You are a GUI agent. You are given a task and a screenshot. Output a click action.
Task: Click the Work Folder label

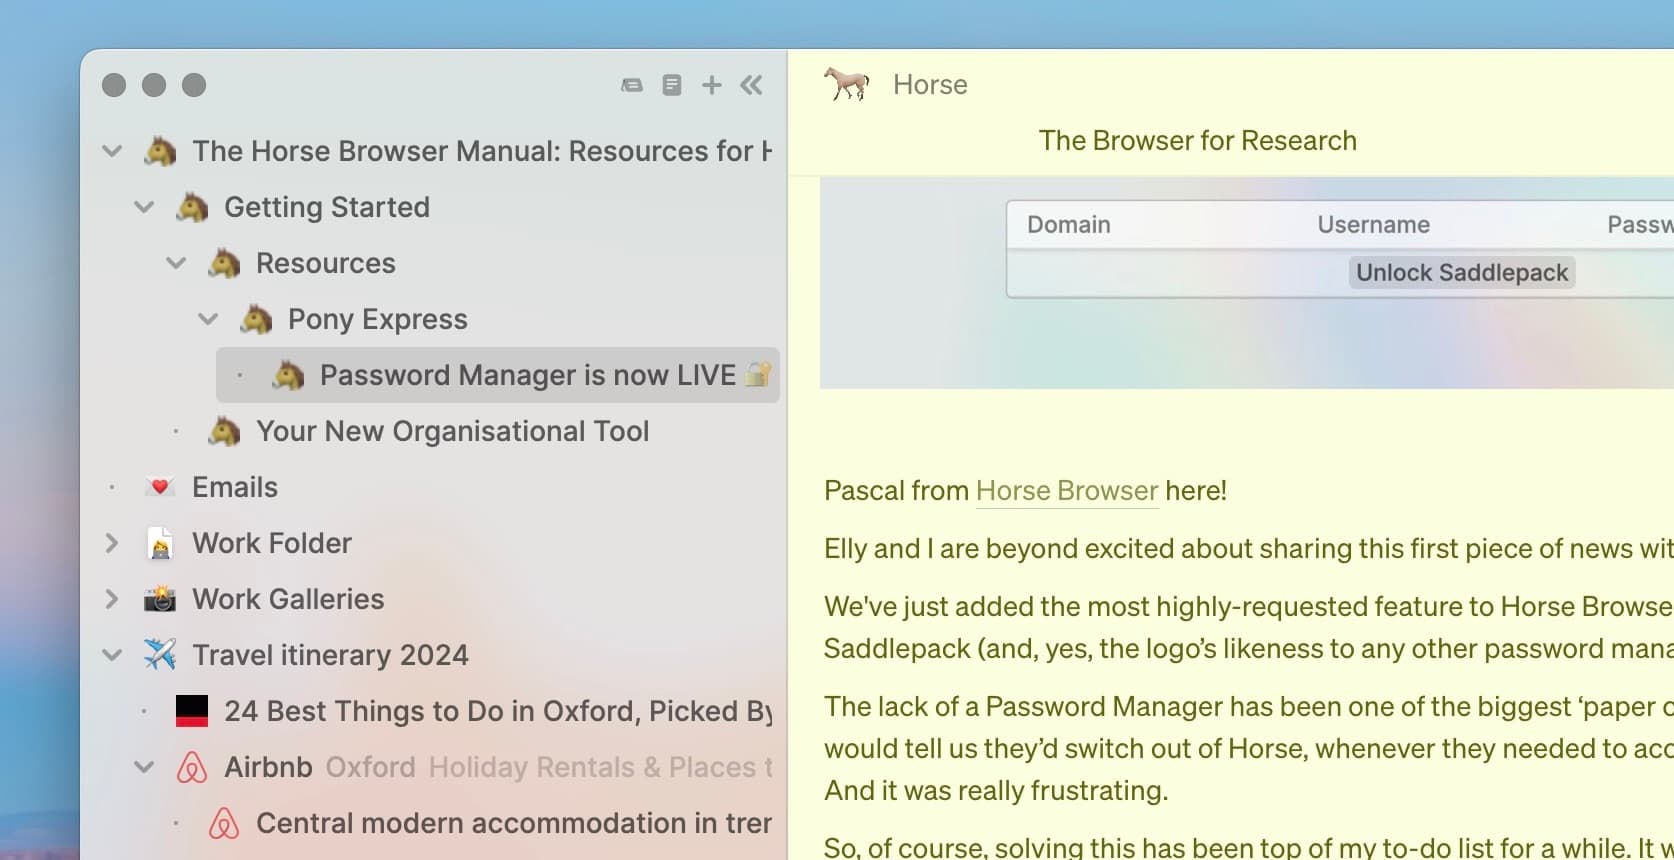pyautogui.click(x=272, y=543)
